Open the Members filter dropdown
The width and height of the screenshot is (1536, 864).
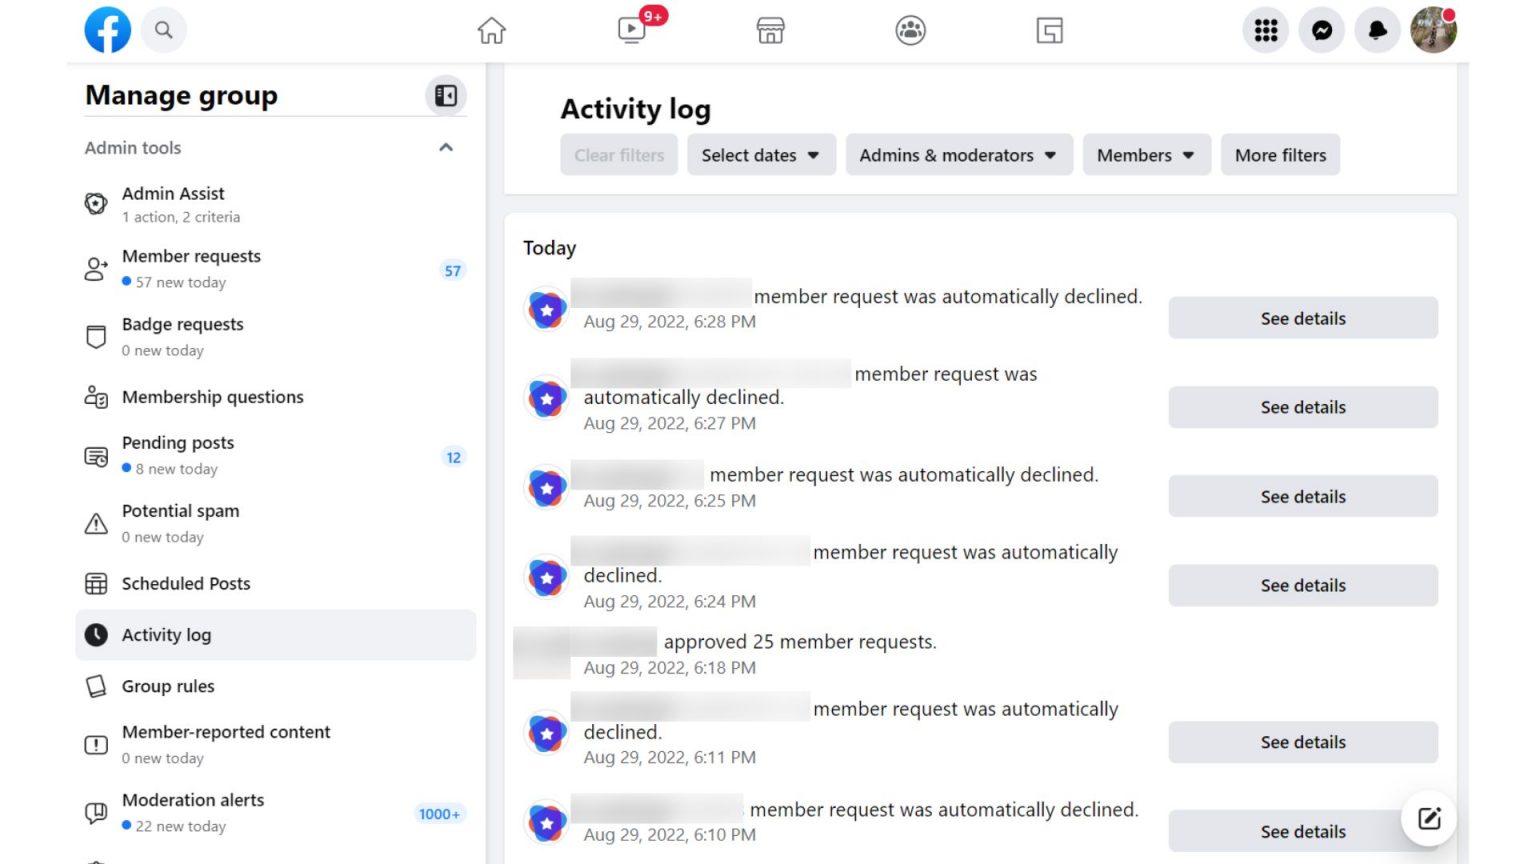click(1145, 155)
